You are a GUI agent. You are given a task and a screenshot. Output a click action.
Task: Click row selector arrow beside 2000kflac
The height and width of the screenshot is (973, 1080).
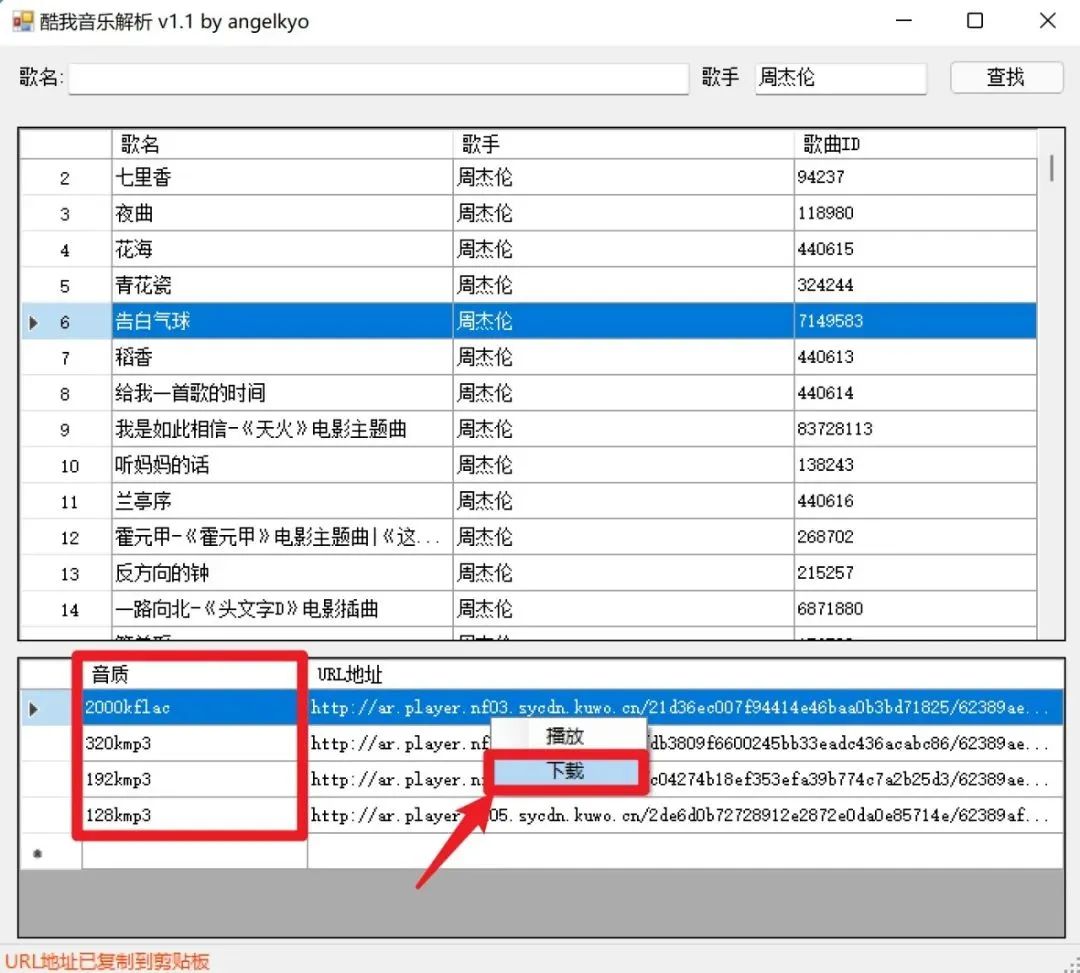pos(35,709)
